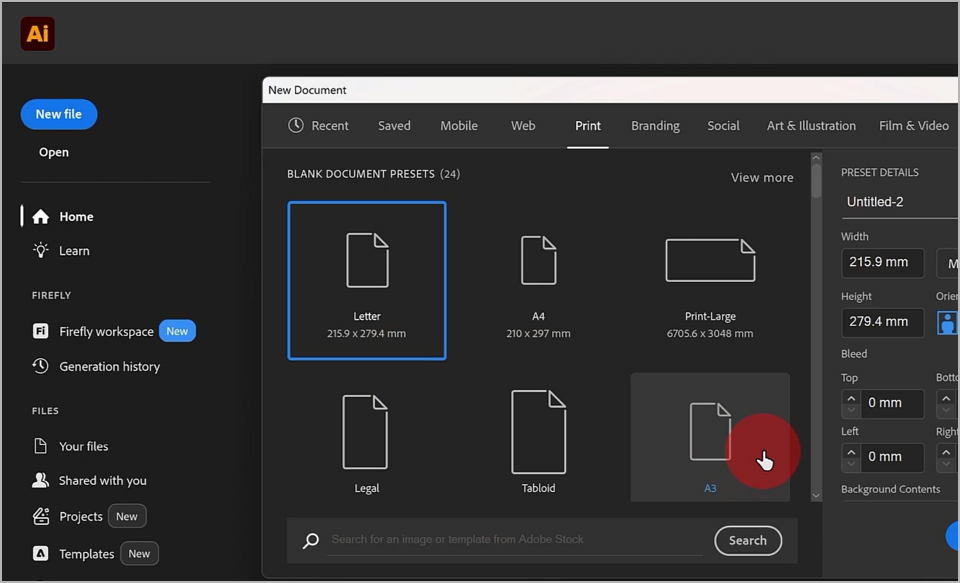Click the Shared with you people icon
960x583 pixels.
pos(40,480)
